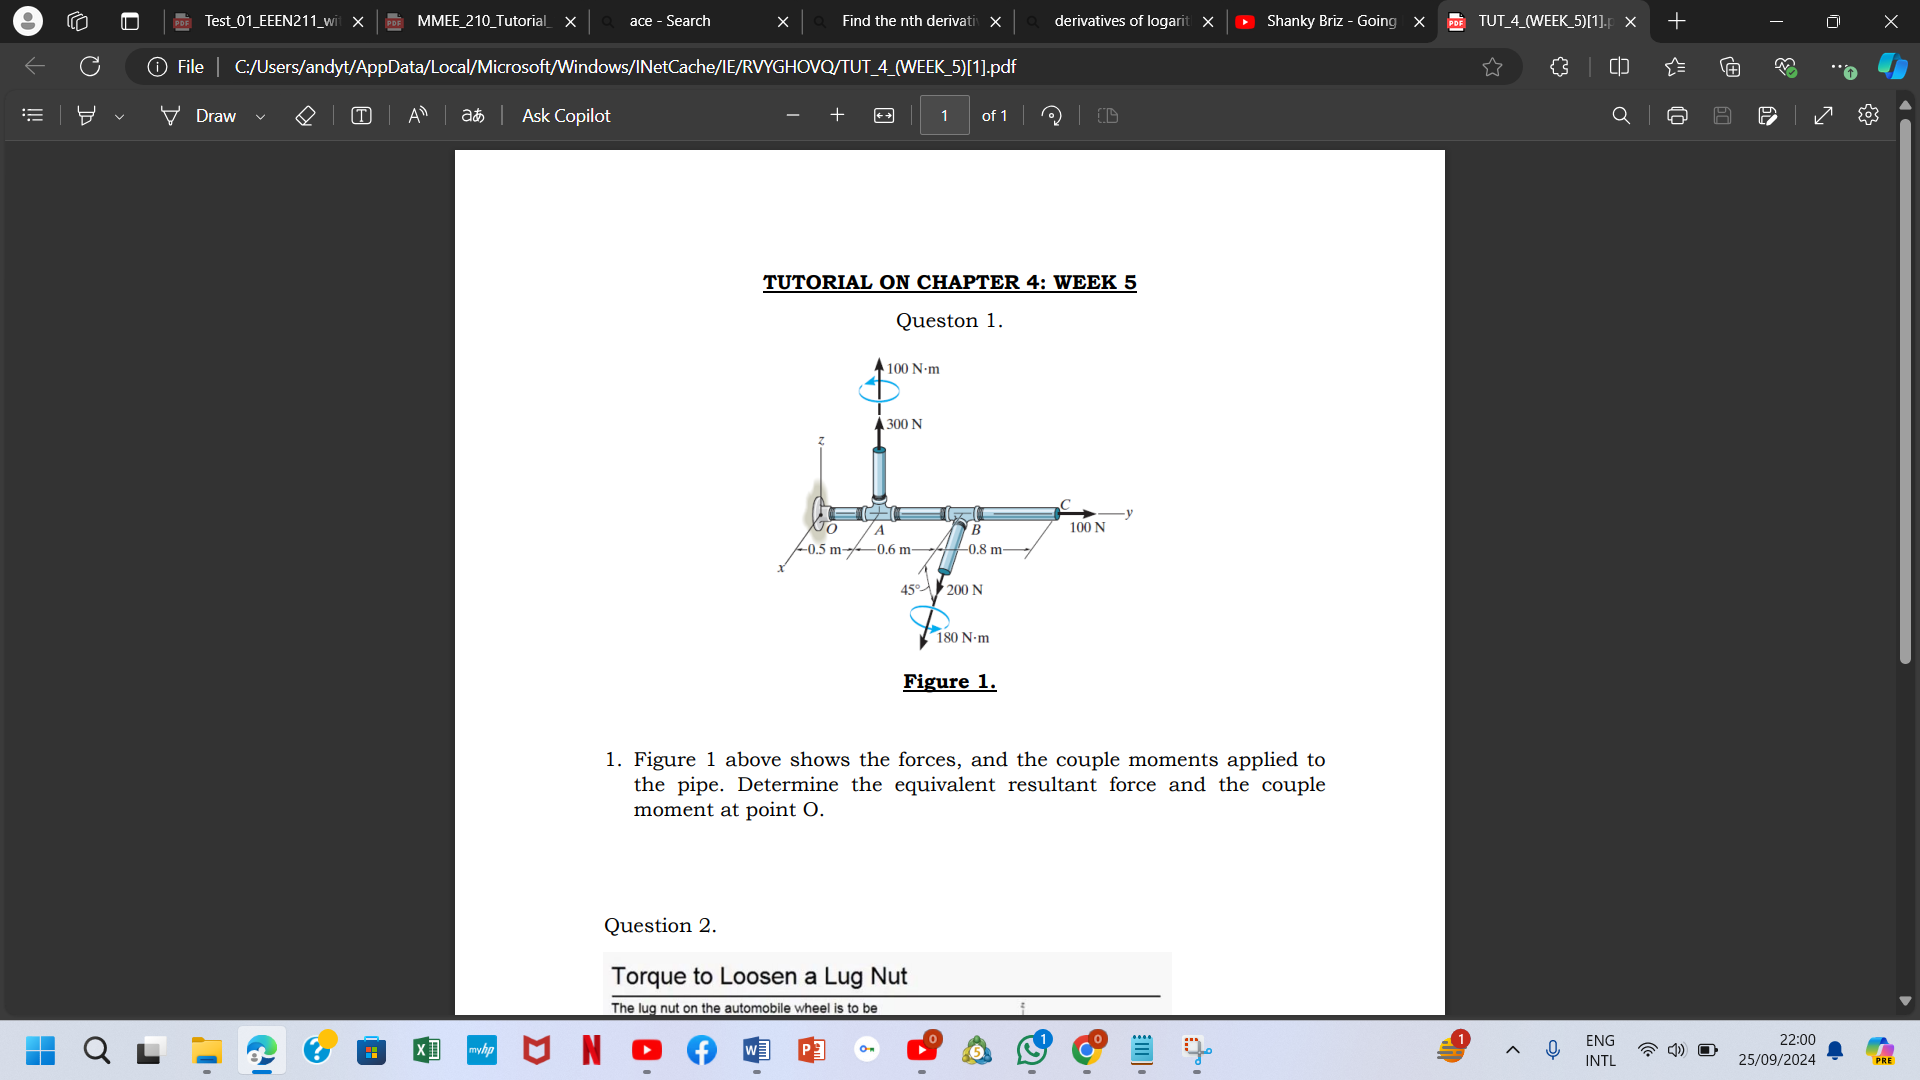
Task: Open the highlighter color options dropdown
Action: [x=120, y=115]
